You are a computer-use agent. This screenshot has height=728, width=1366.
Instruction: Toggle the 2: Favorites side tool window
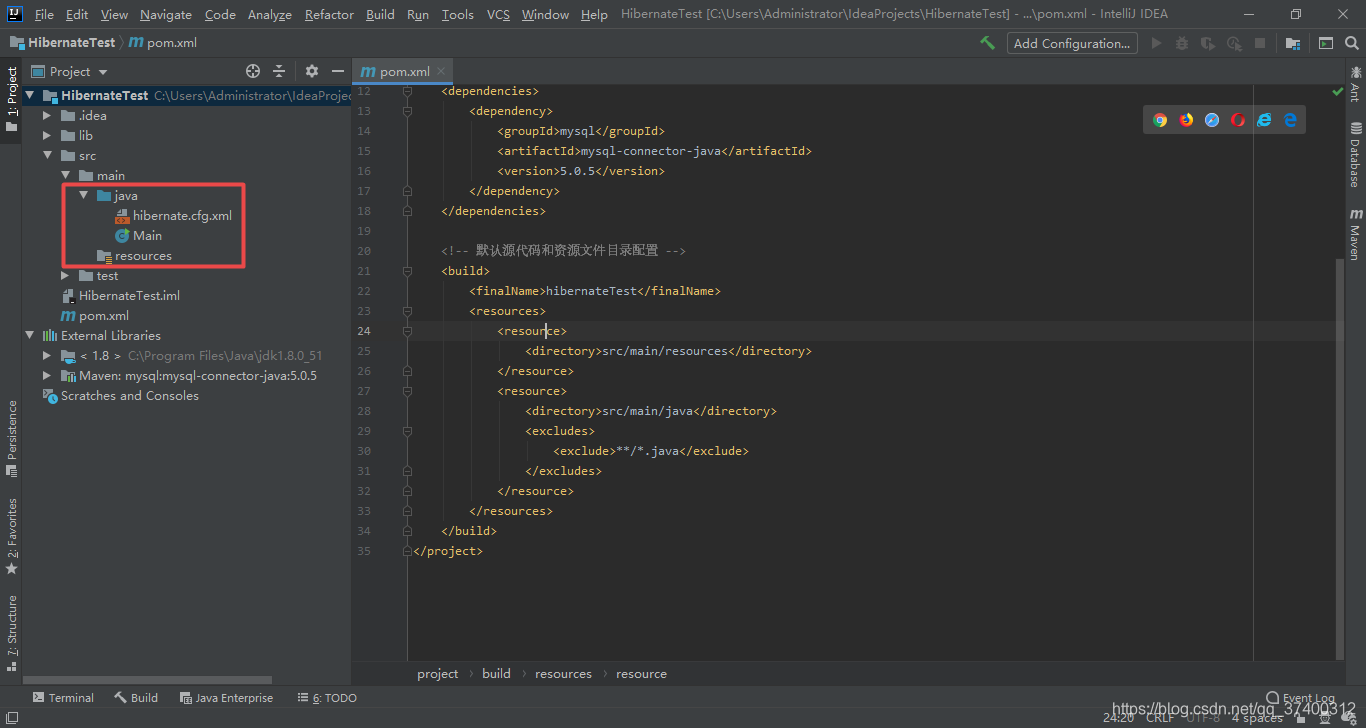point(11,535)
